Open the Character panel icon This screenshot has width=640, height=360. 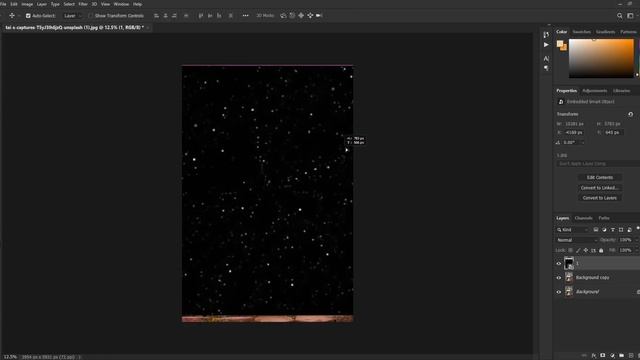pos(546,59)
